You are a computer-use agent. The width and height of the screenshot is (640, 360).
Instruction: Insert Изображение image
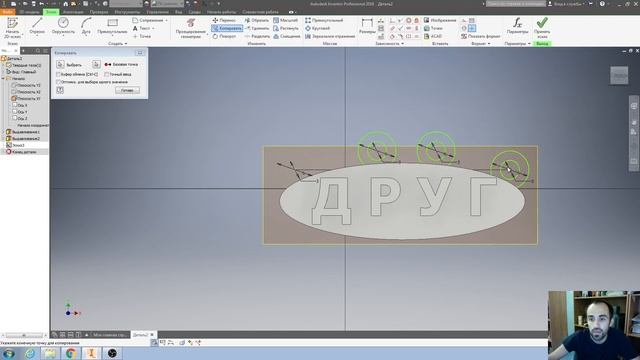(440, 20)
